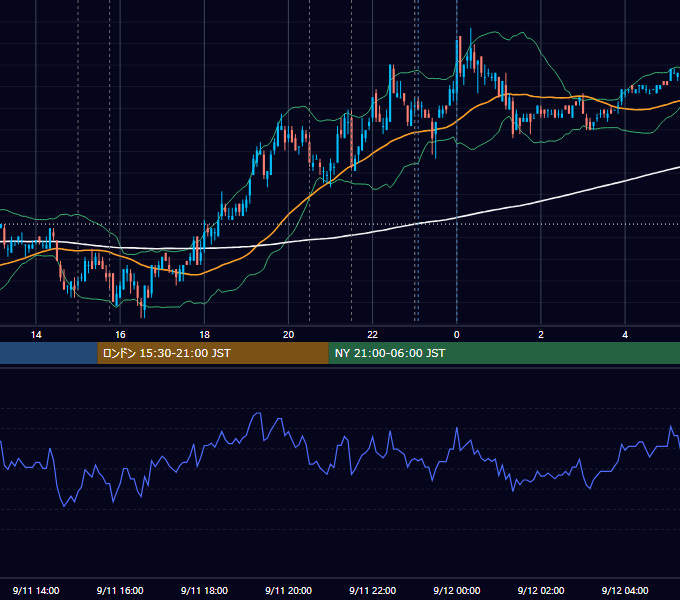
Task: Click the 22 hour label on price chart axis
Action: 373,335
